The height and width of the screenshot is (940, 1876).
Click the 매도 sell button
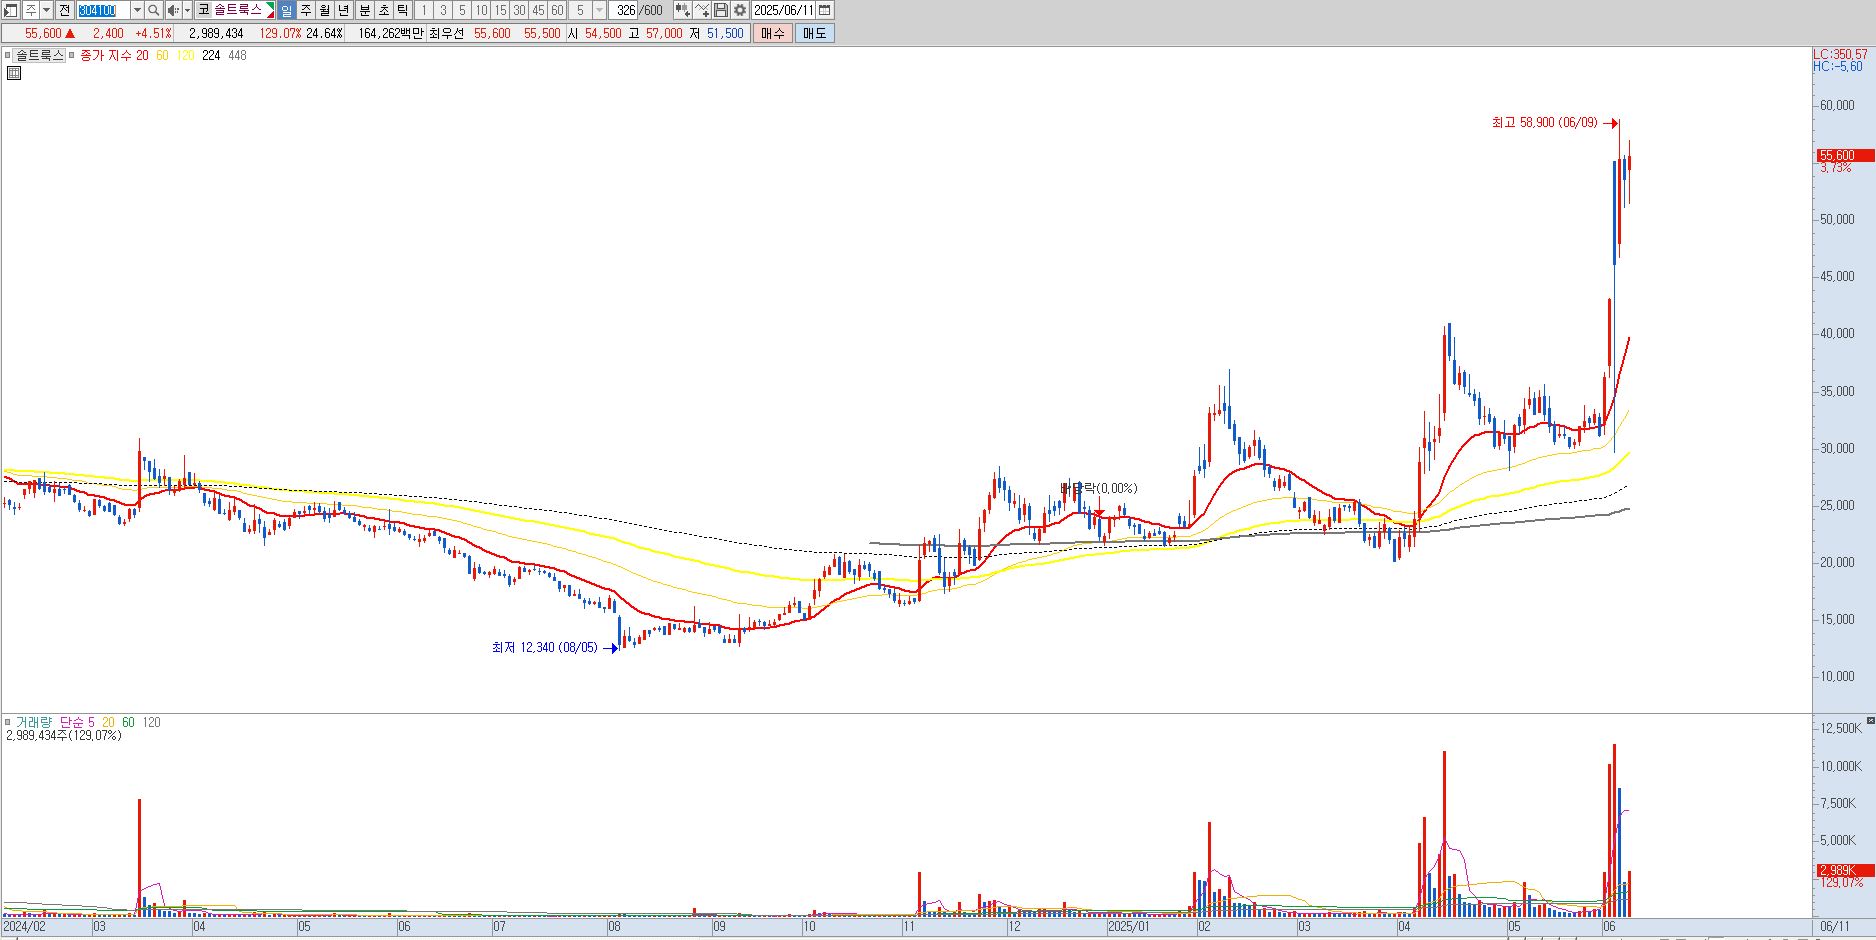pyautogui.click(x=815, y=33)
